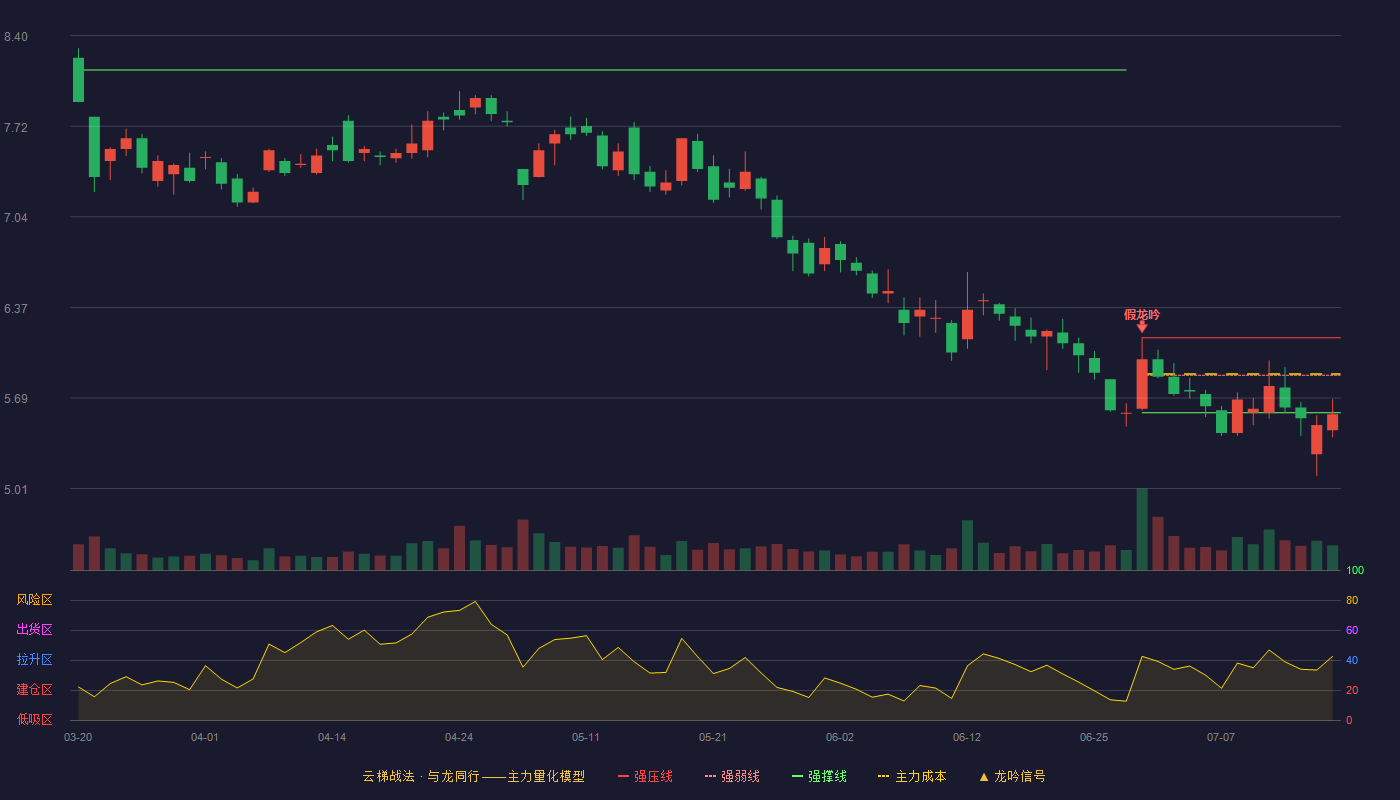Click the 06-02 date axis label

(x=840, y=737)
